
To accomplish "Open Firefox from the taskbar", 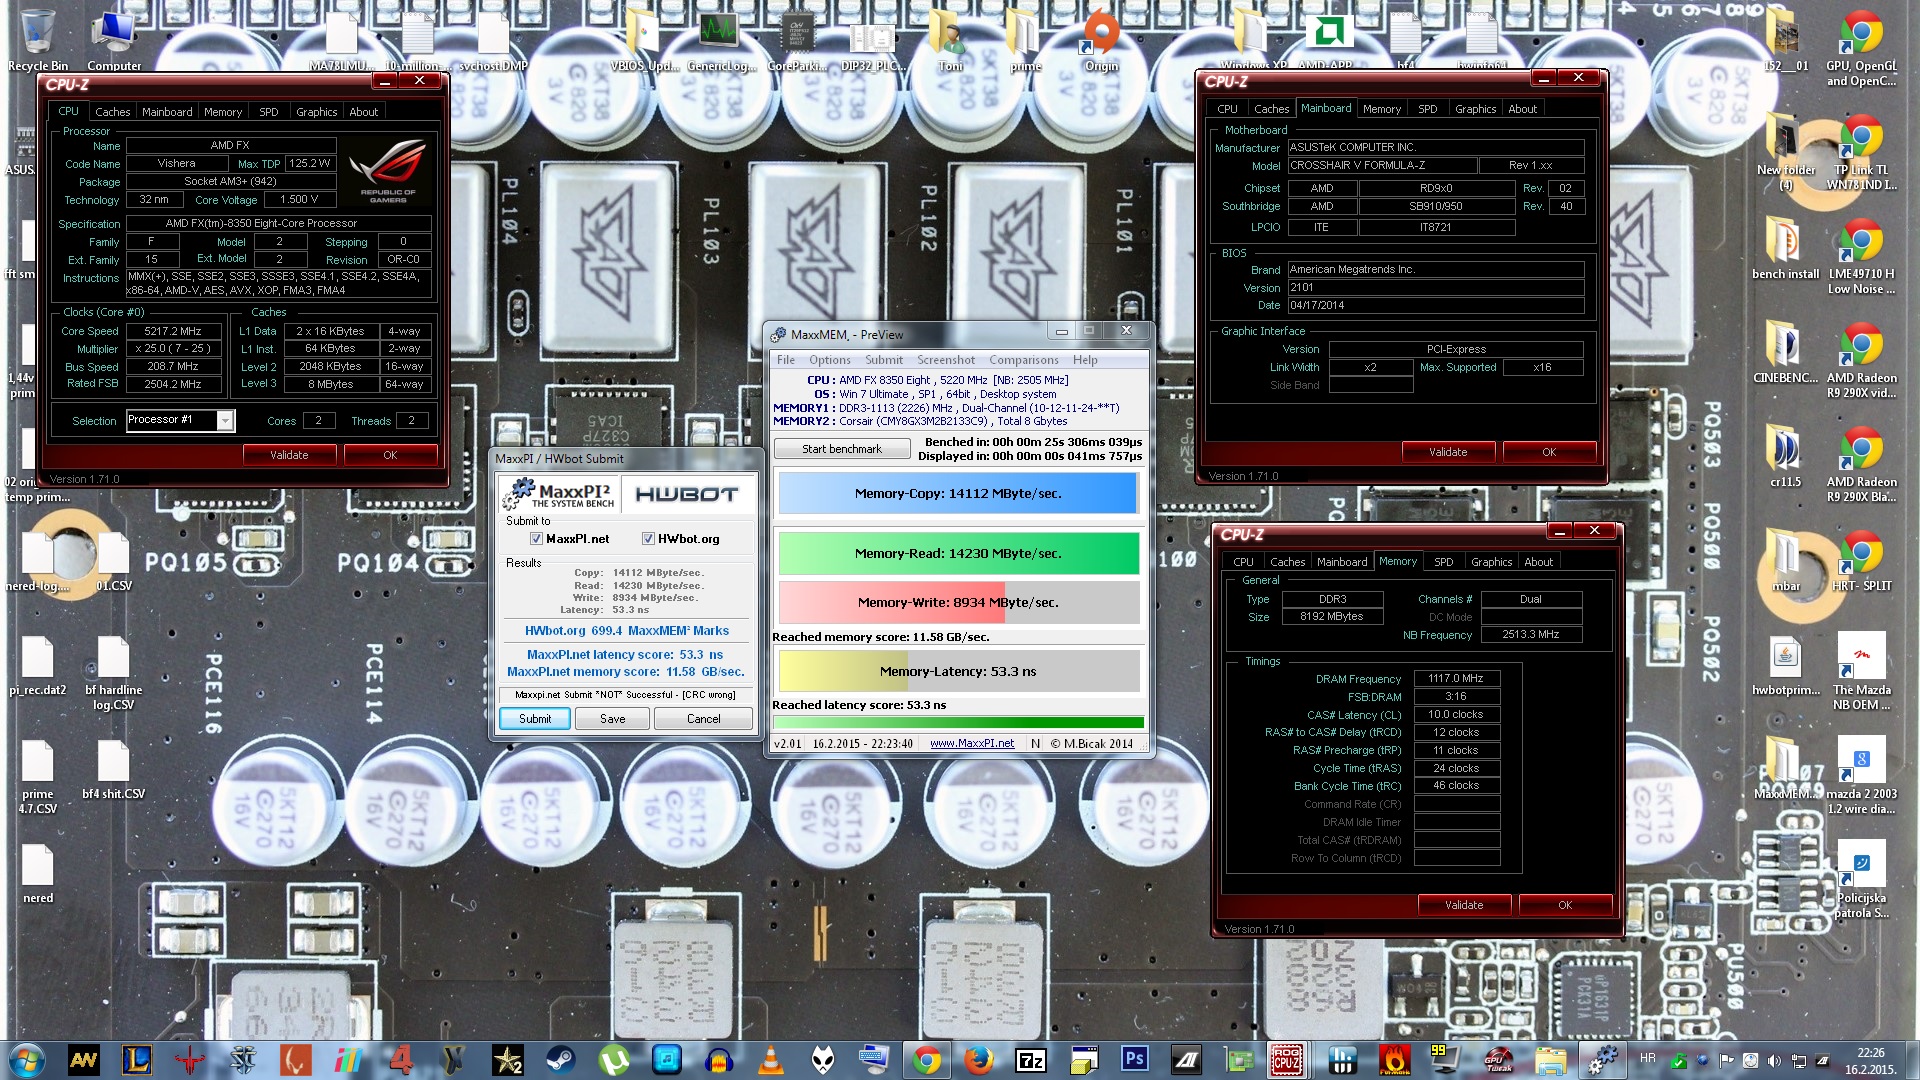I will tap(979, 1060).
